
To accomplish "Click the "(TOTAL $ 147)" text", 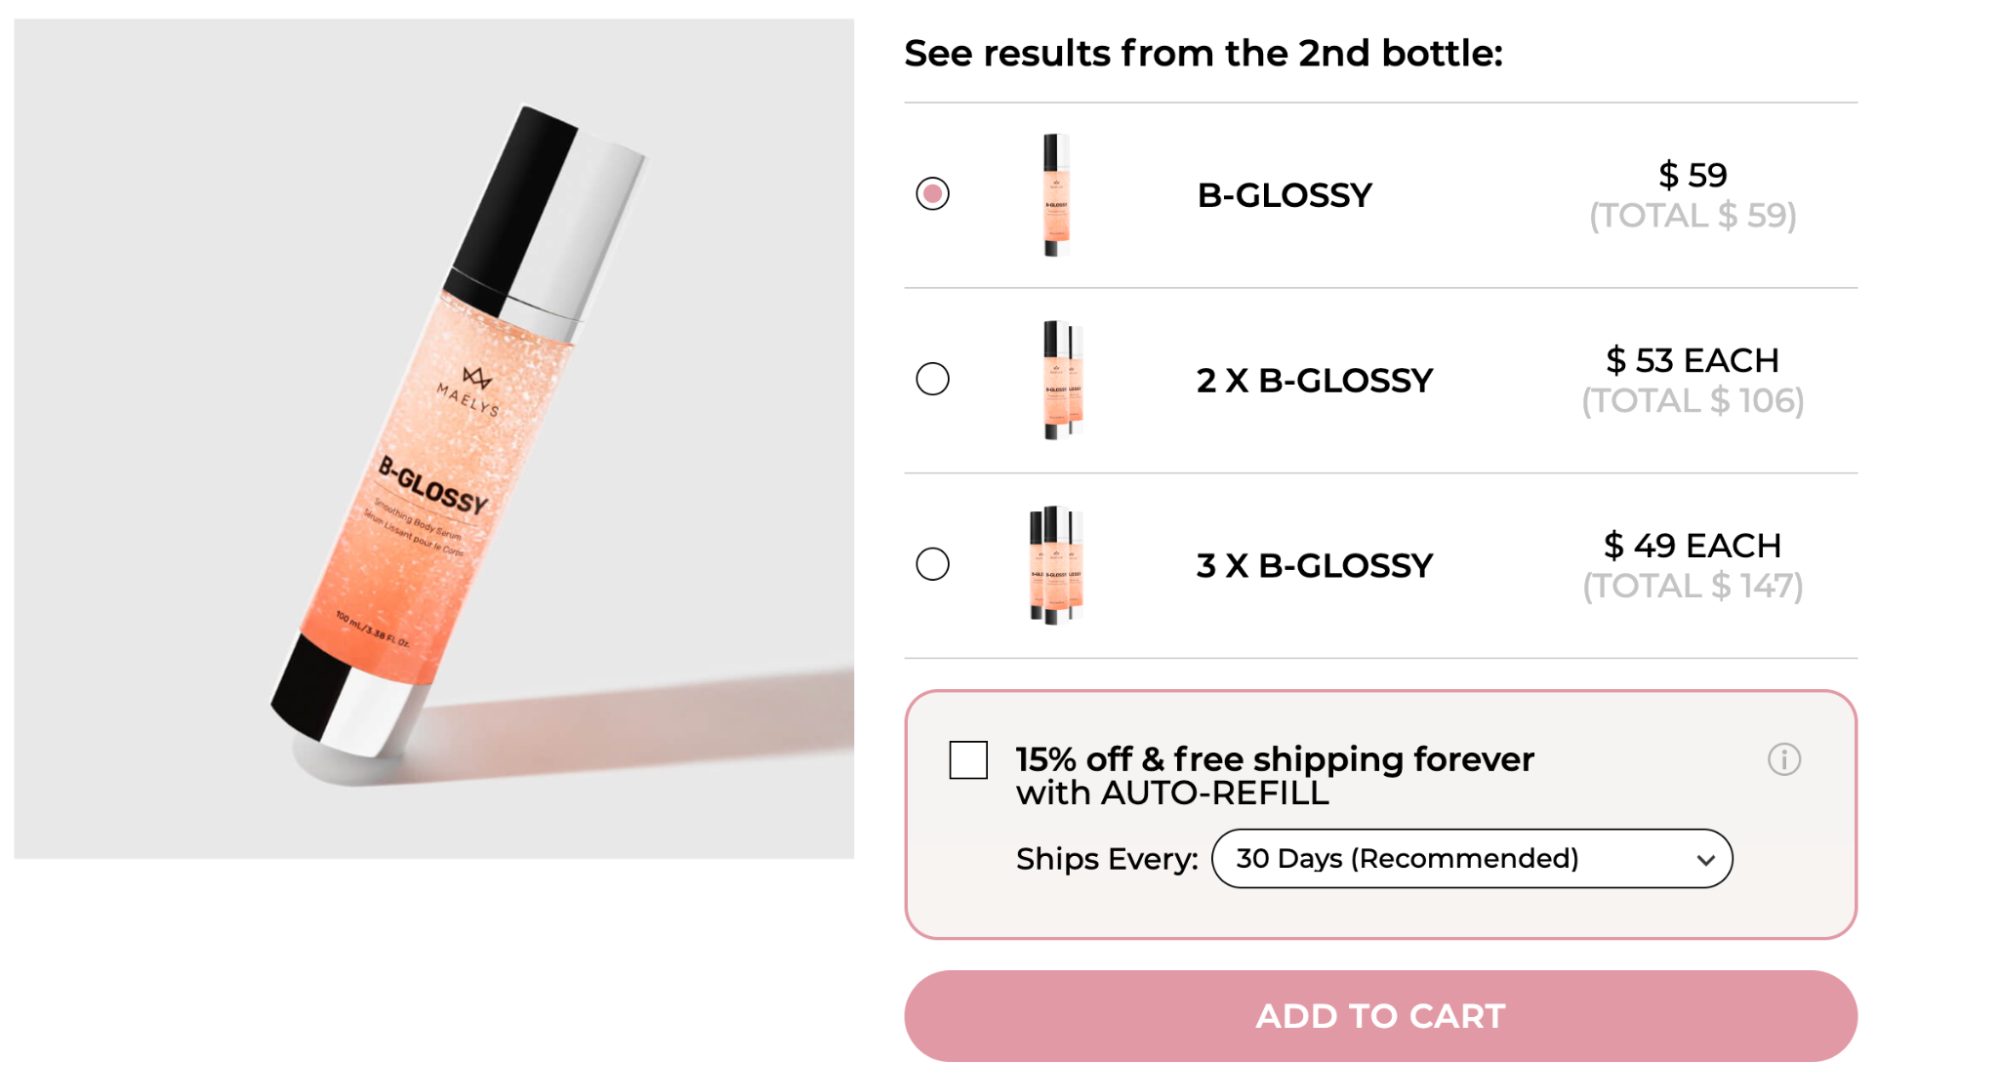I will (1692, 586).
